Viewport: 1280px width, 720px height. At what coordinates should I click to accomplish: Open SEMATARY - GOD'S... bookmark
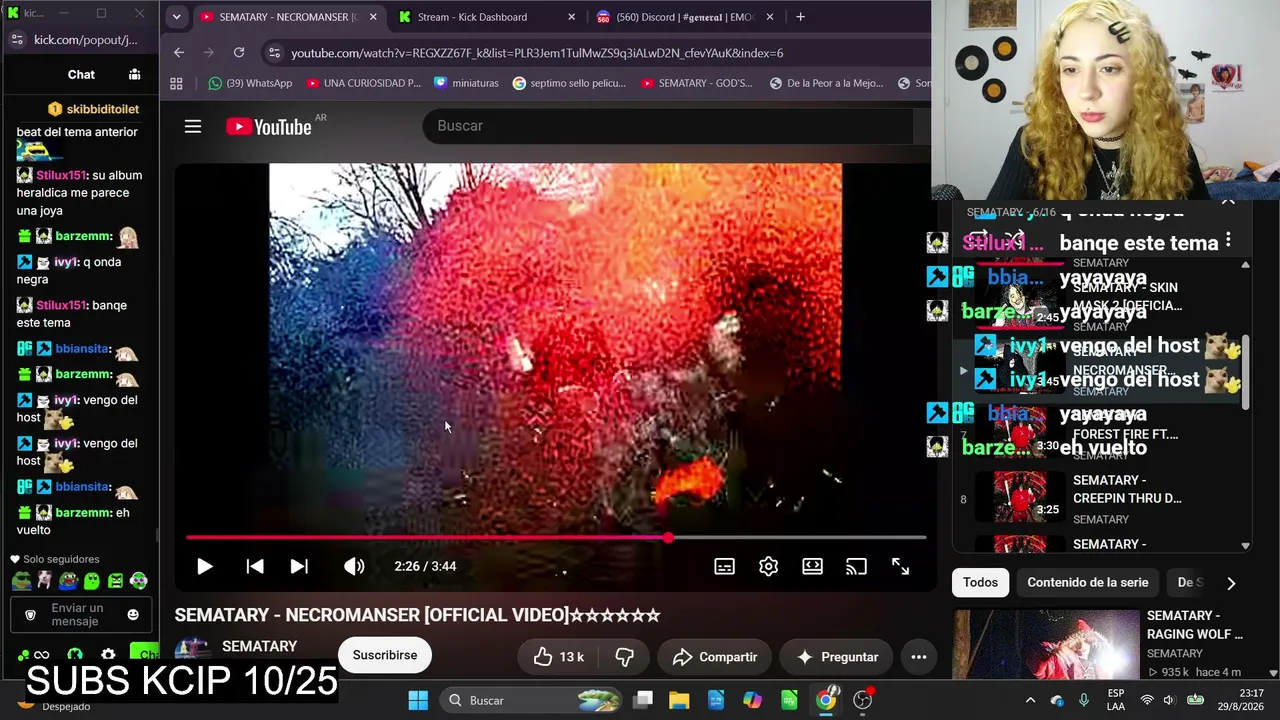pyautogui.click(x=697, y=84)
